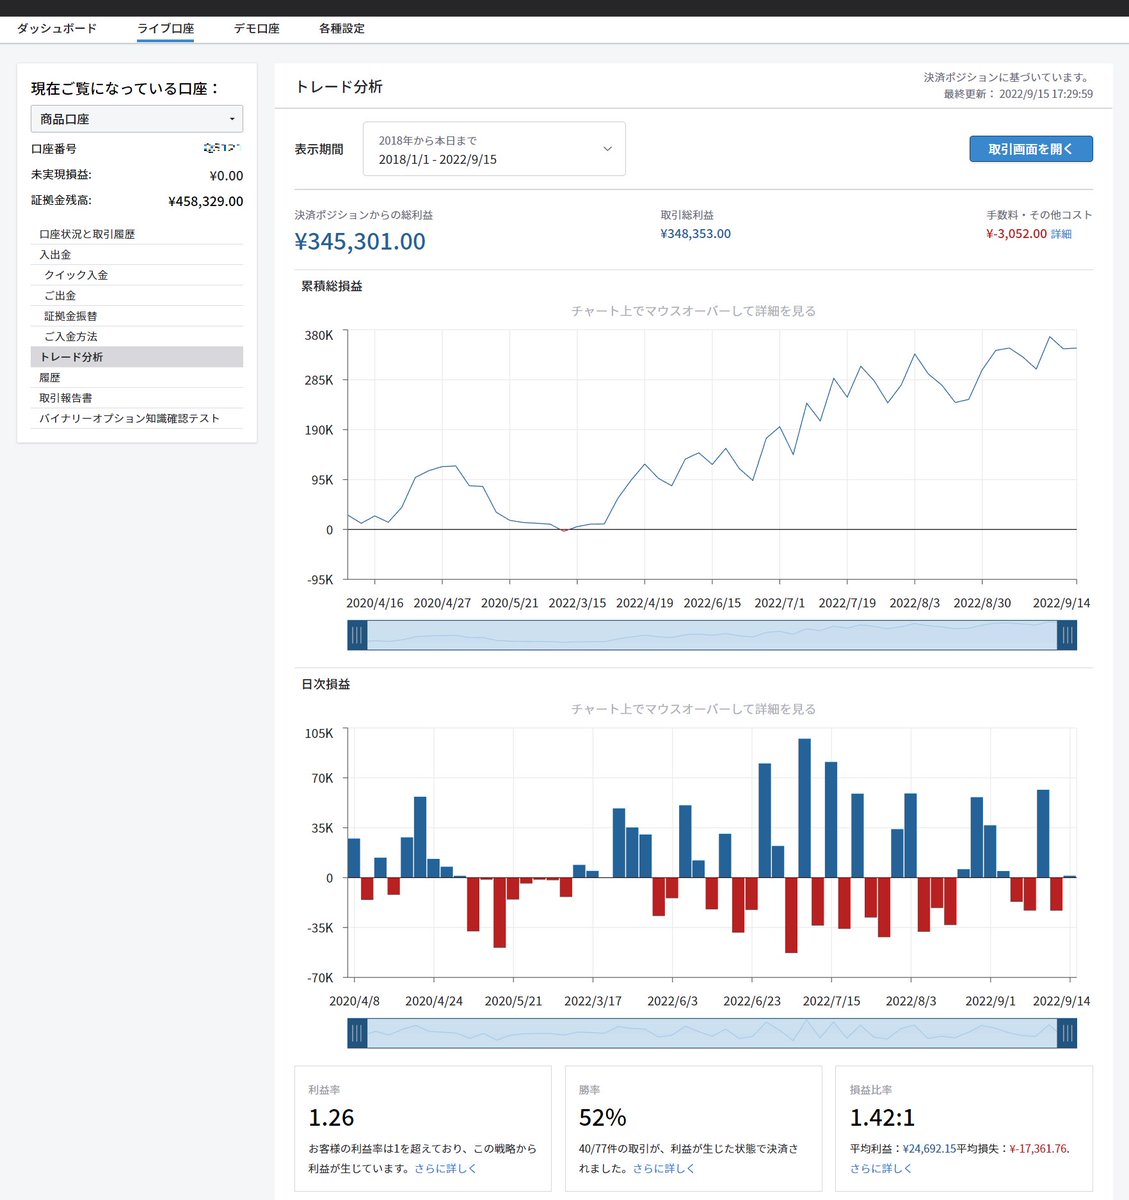This screenshot has width=1129, height=1200.
Task: Switch to the ライブ口座 tab
Action: click(165, 29)
